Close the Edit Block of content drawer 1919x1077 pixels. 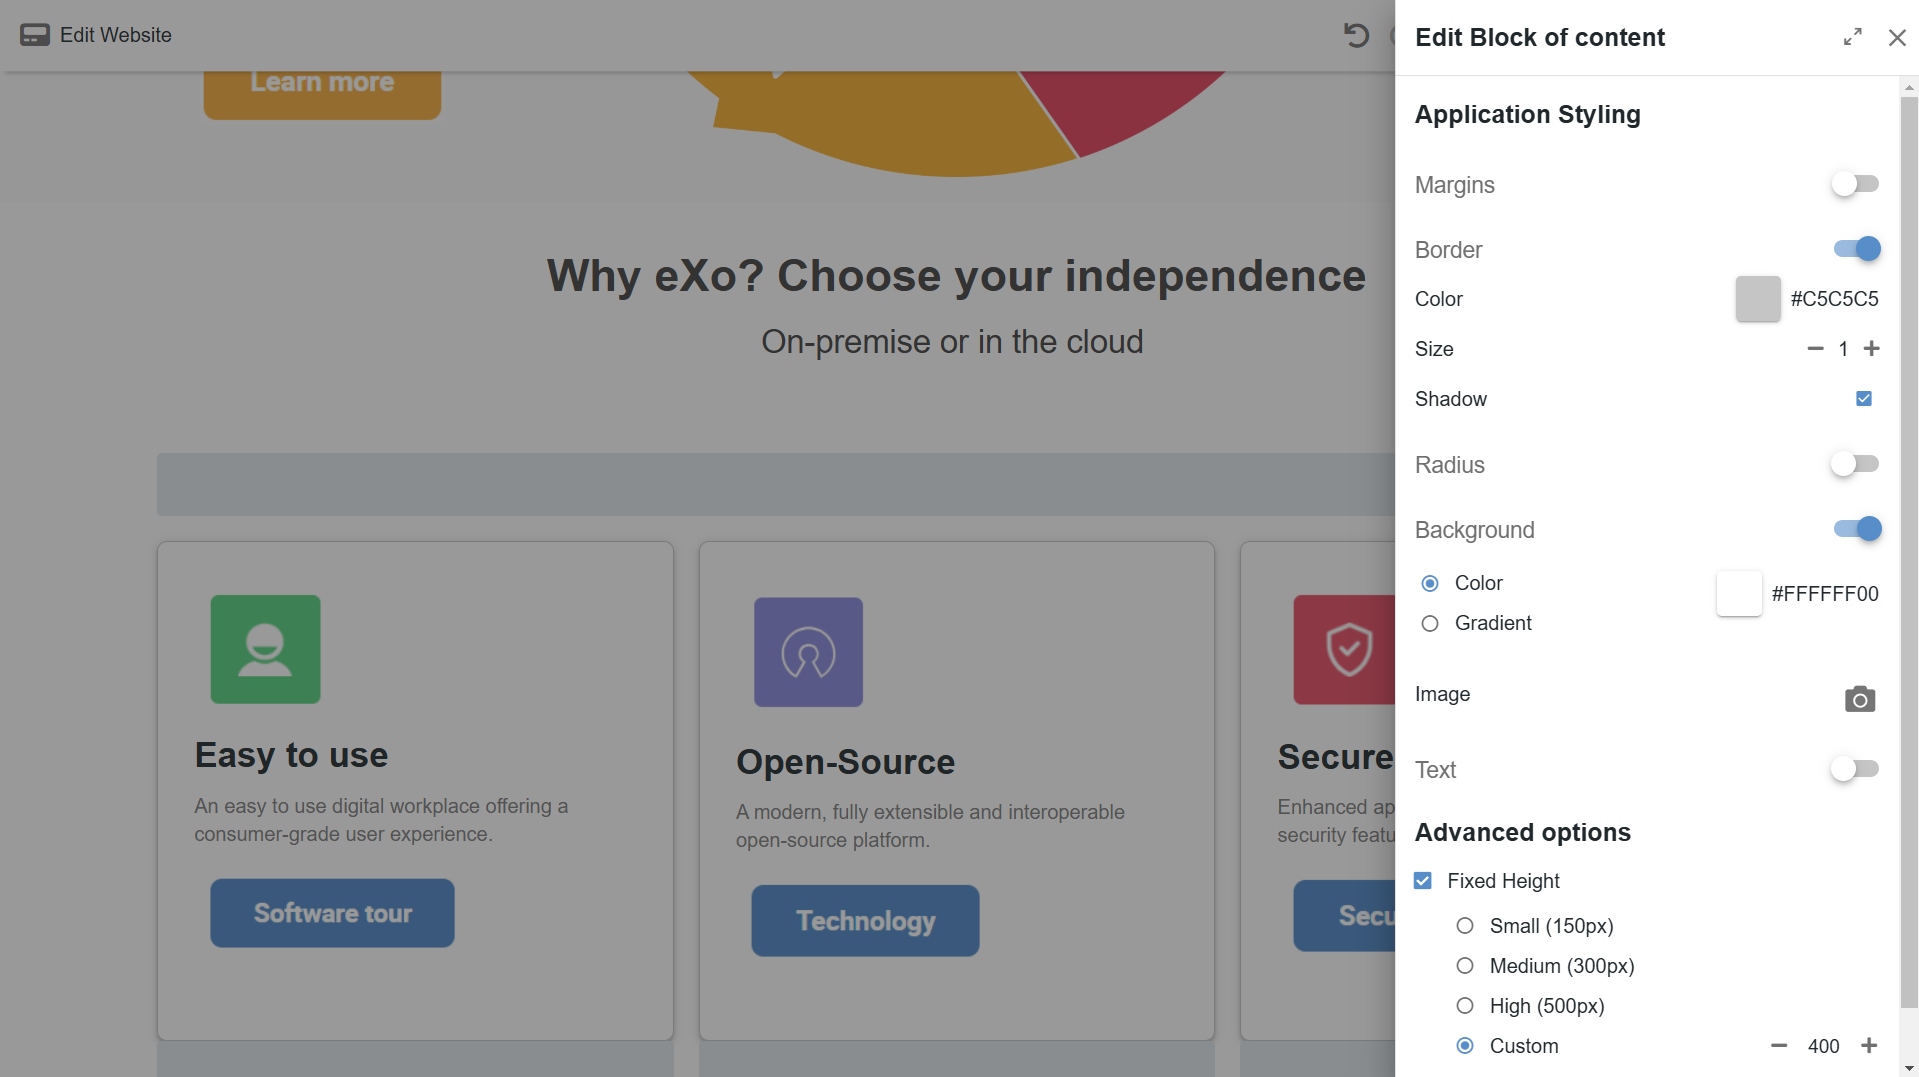1896,37
